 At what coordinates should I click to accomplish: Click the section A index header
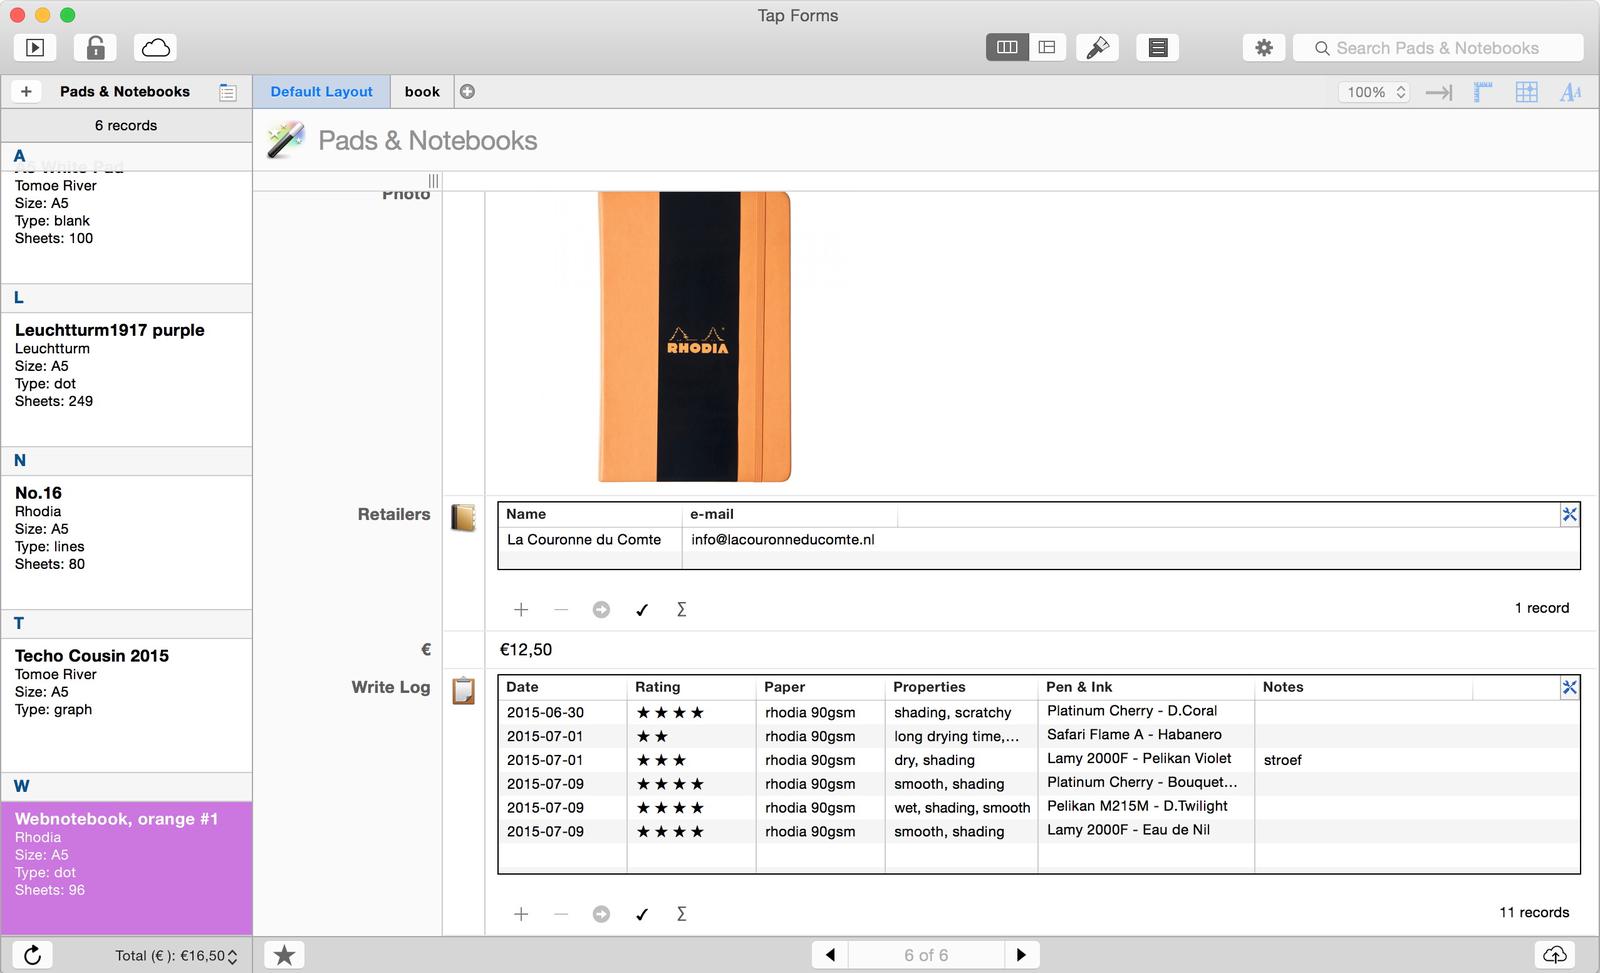[x=126, y=156]
